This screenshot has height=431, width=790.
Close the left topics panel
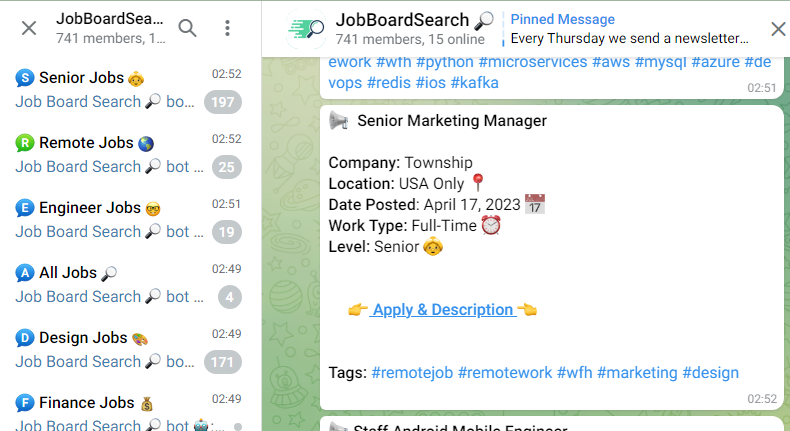[x=29, y=28]
